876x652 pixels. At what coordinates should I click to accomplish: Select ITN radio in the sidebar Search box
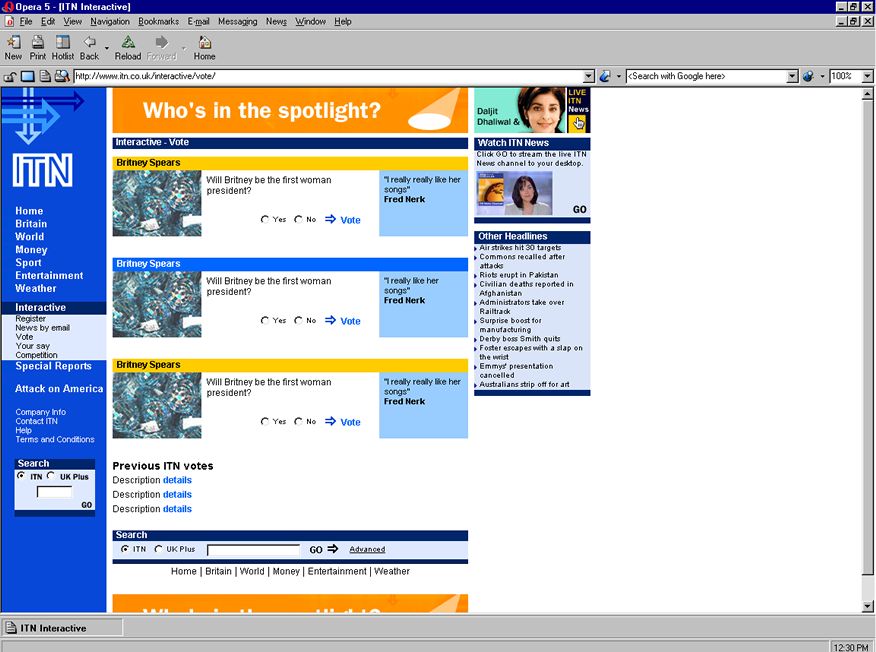click(21, 475)
